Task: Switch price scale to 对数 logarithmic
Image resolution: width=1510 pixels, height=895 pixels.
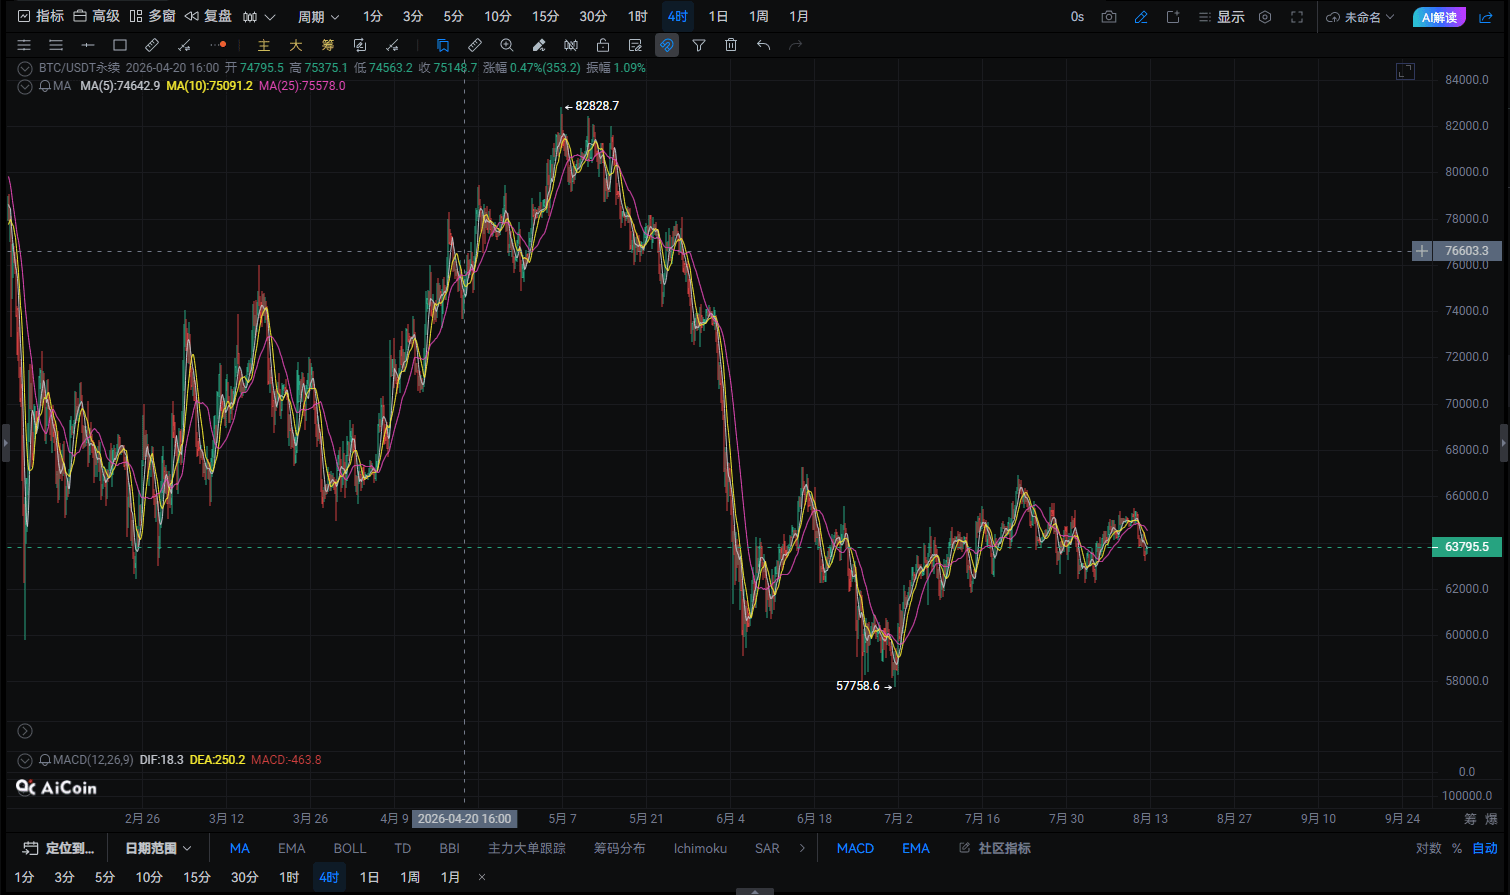Action: coord(1429,848)
